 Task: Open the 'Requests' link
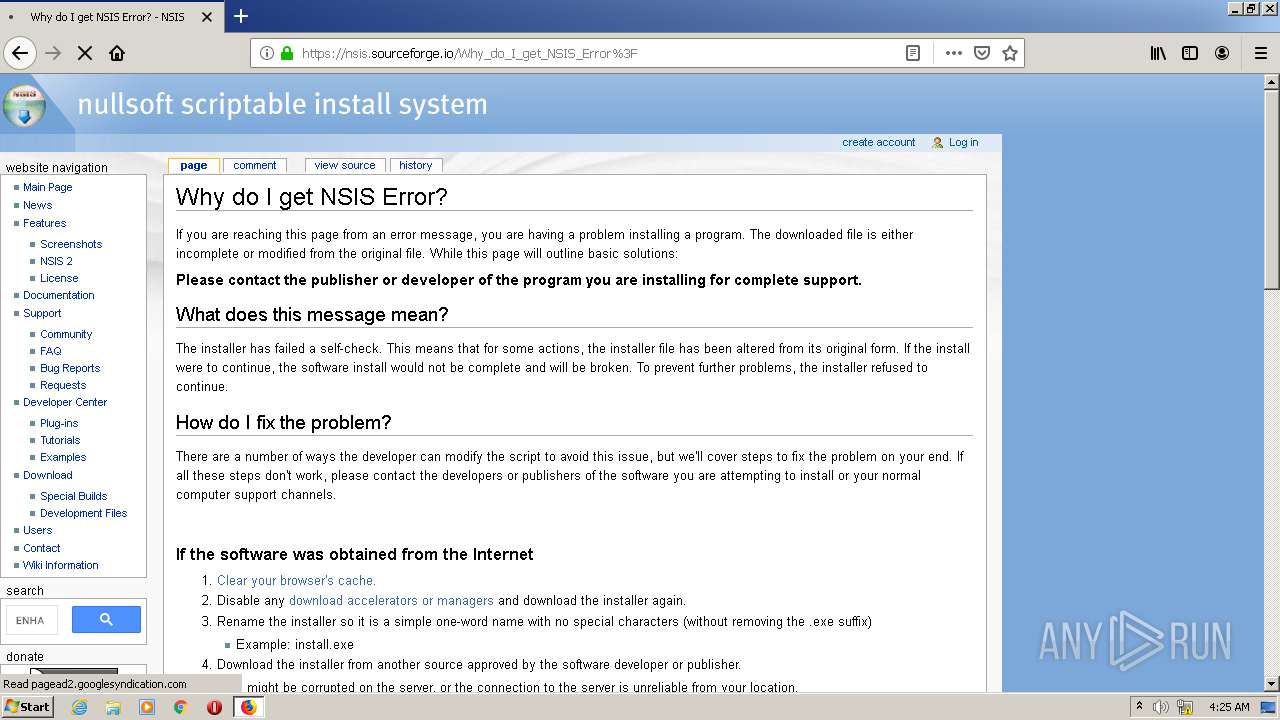pos(63,385)
